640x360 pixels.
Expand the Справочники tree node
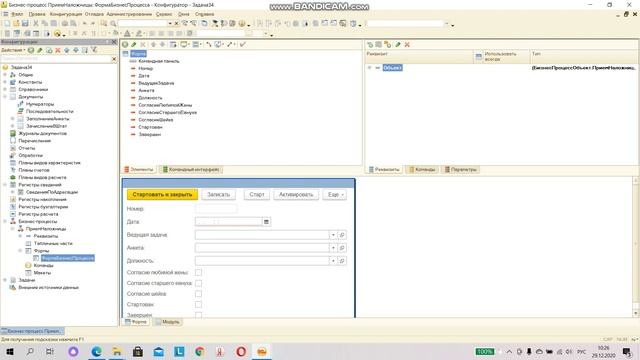pos(5,89)
